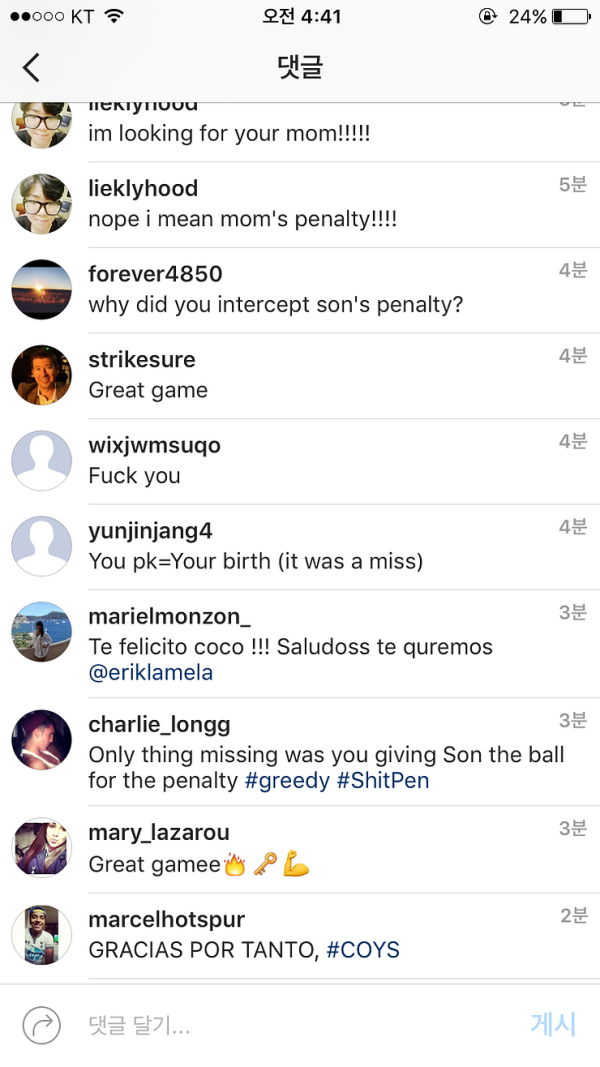Tap the #ShitPen hashtag link

pos(383,781)
